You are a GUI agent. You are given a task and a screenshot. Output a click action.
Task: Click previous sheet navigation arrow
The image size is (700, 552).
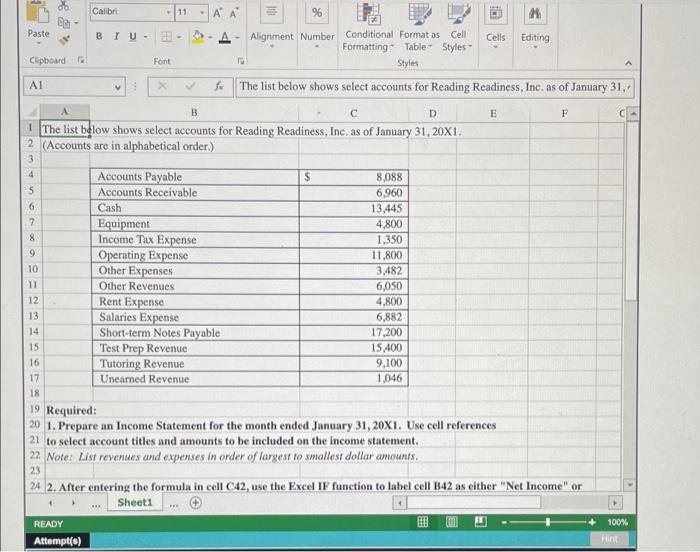click(51, 503)
